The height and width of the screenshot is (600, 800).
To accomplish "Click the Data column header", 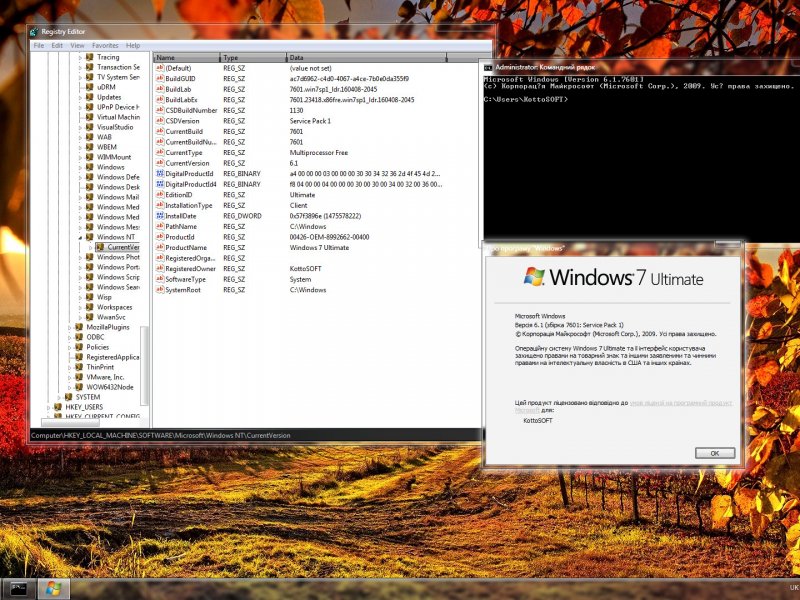I will [366, 58].
